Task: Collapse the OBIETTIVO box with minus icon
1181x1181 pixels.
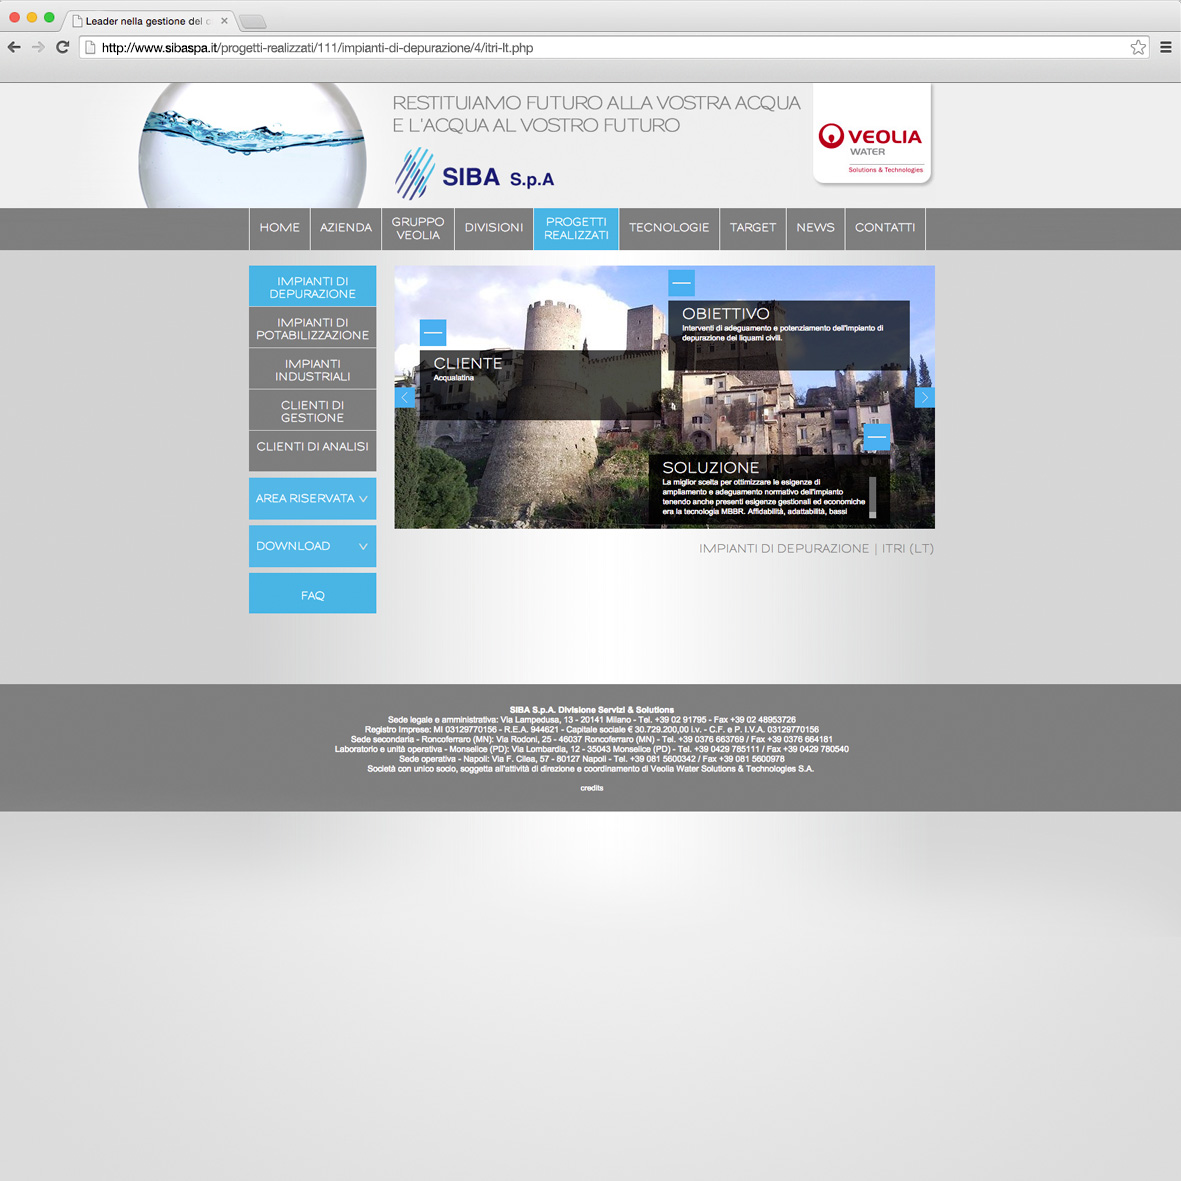Action: coord(682,282)
